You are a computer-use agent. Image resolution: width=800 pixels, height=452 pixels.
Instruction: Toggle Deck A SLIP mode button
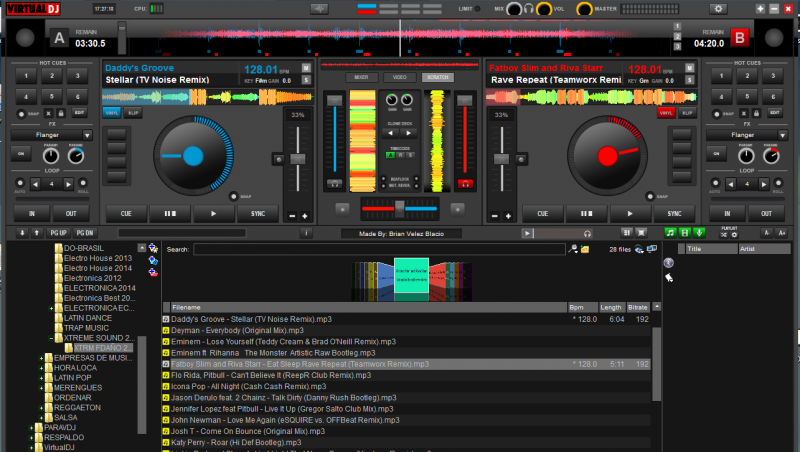click(x=133, y=113)
